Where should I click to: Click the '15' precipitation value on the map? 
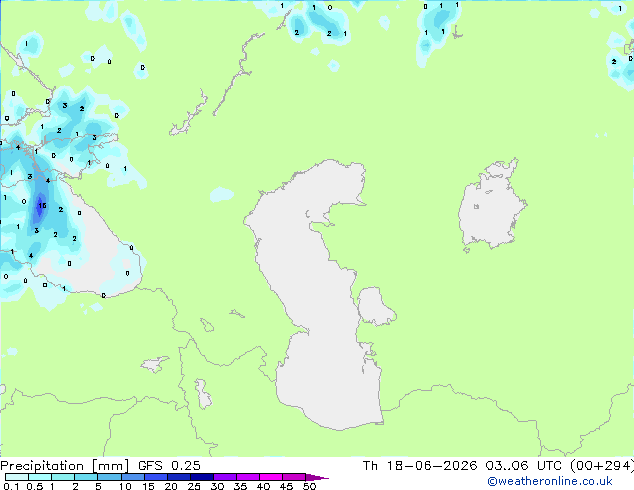[42, 205]
